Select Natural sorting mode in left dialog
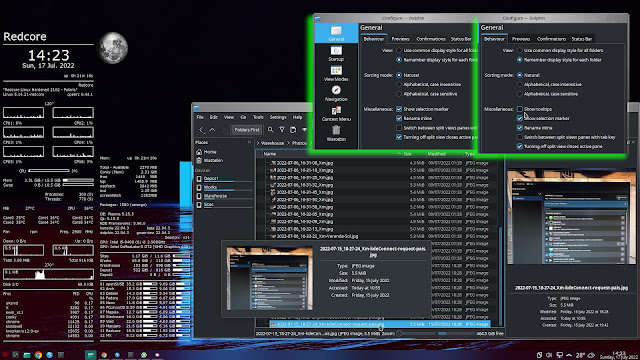This screenshot has width=640, height=360. point(399,75)
